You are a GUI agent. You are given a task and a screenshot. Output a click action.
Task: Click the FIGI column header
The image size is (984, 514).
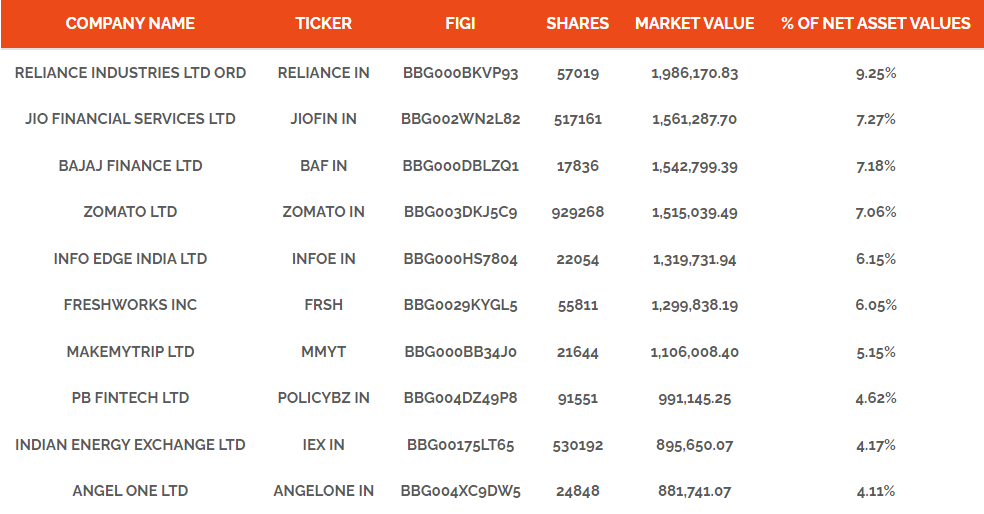point(460,23)
